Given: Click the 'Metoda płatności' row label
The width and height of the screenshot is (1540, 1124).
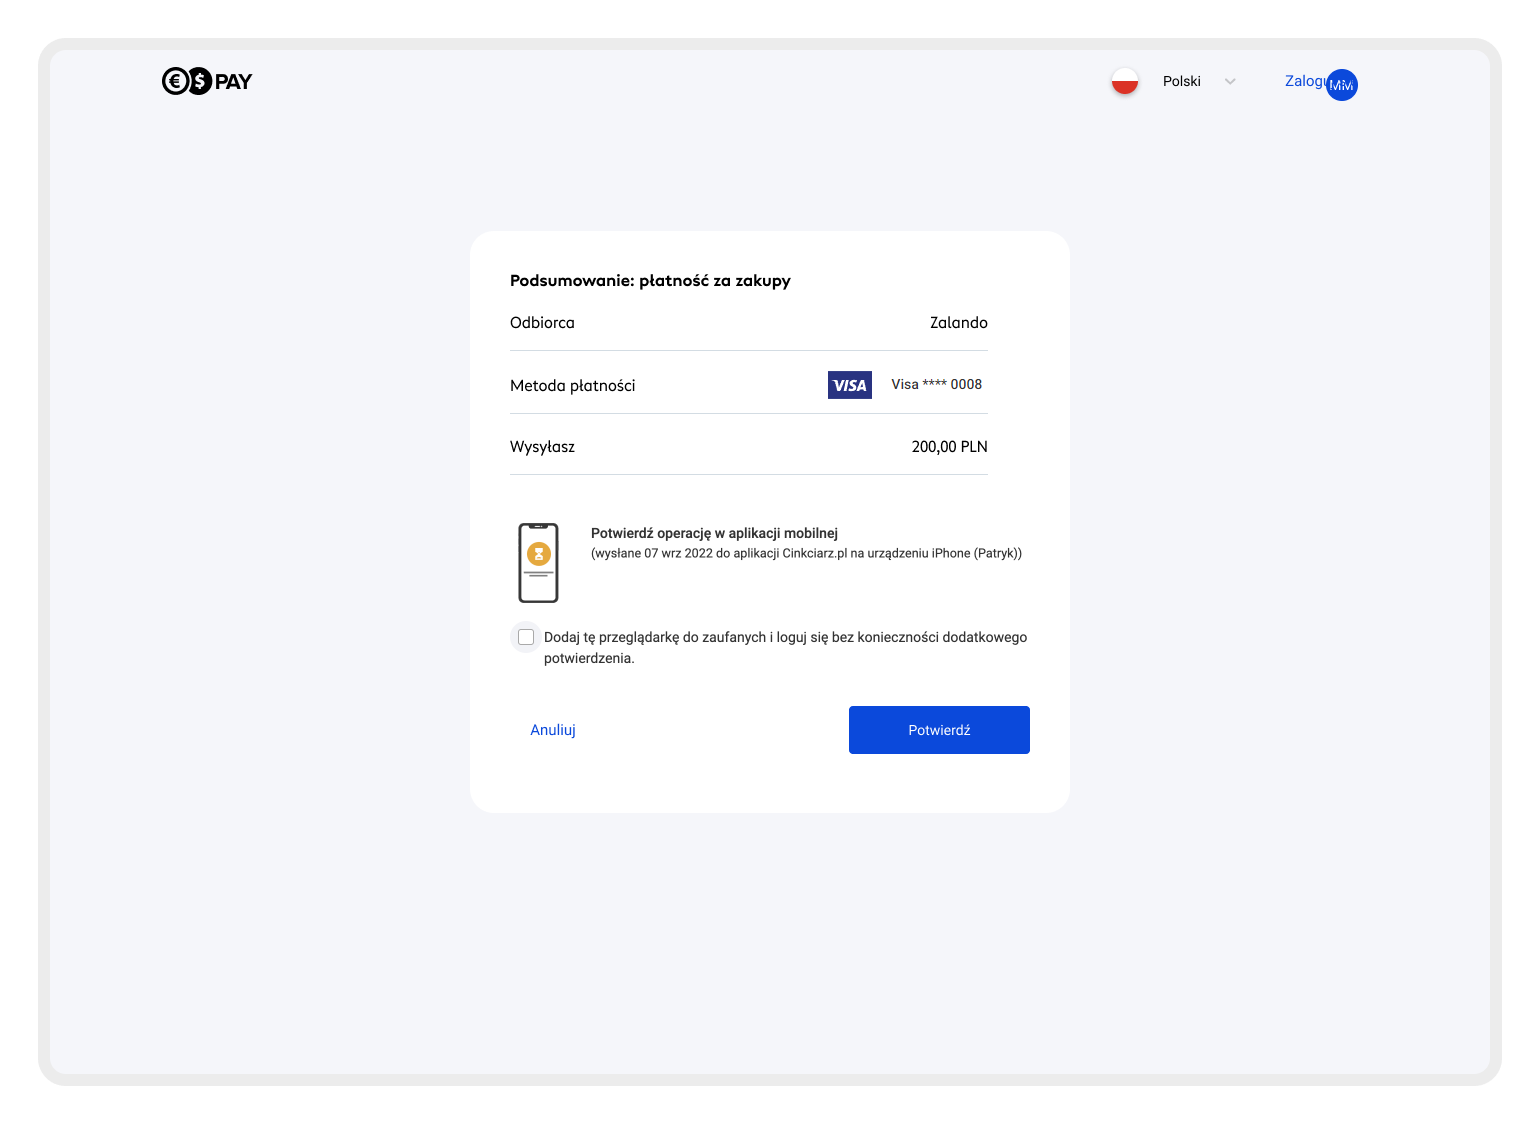Looking at the screenshot, I should click(572, 386).
